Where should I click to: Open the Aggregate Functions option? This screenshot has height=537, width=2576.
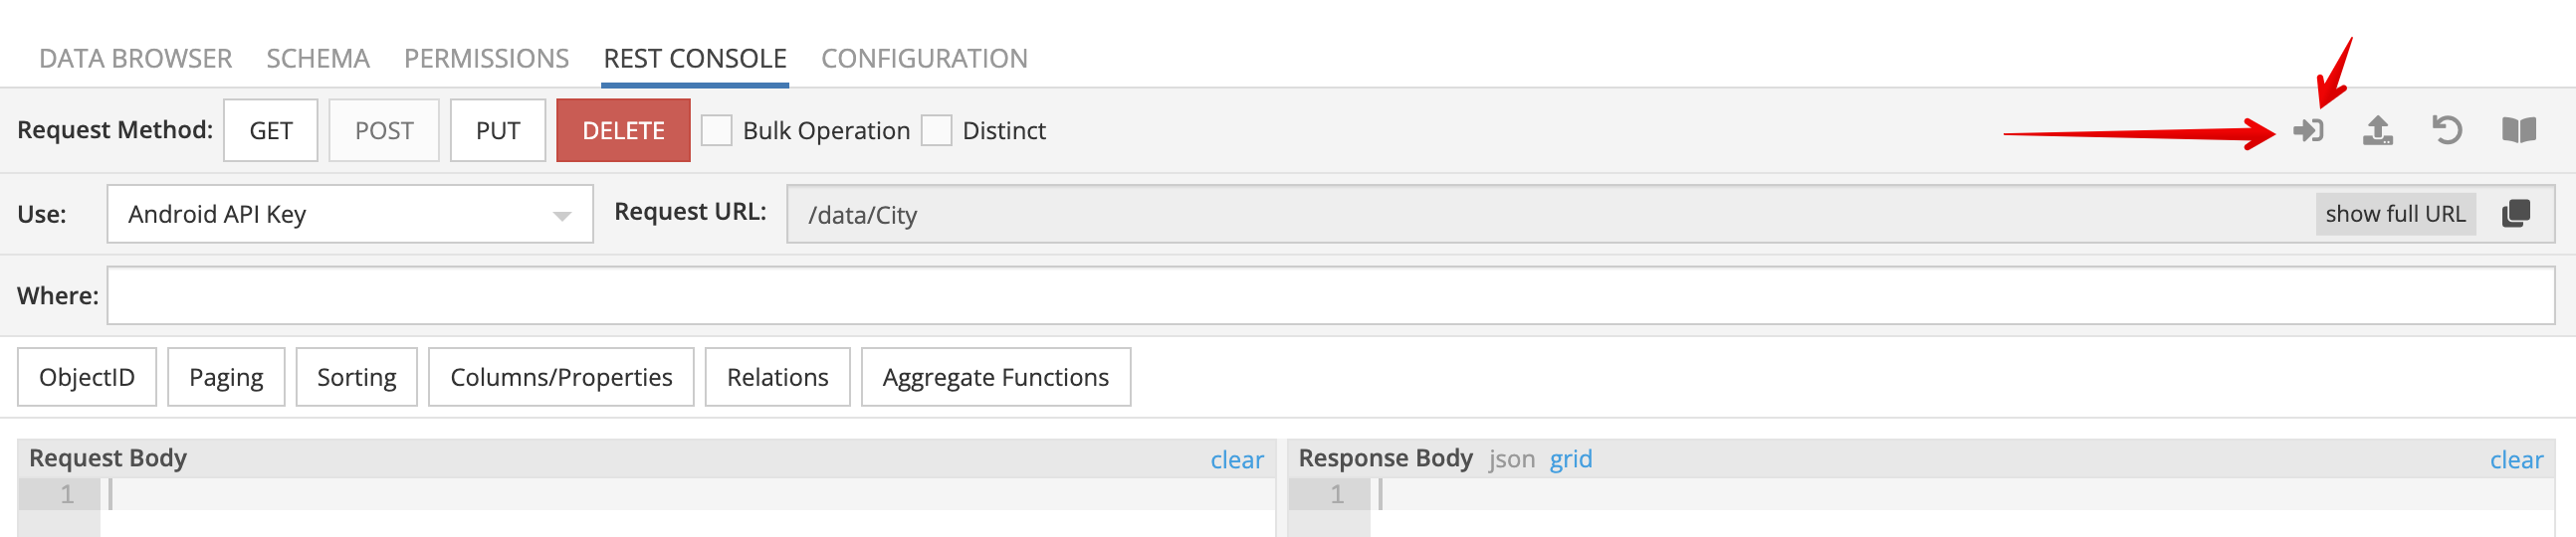995,378
